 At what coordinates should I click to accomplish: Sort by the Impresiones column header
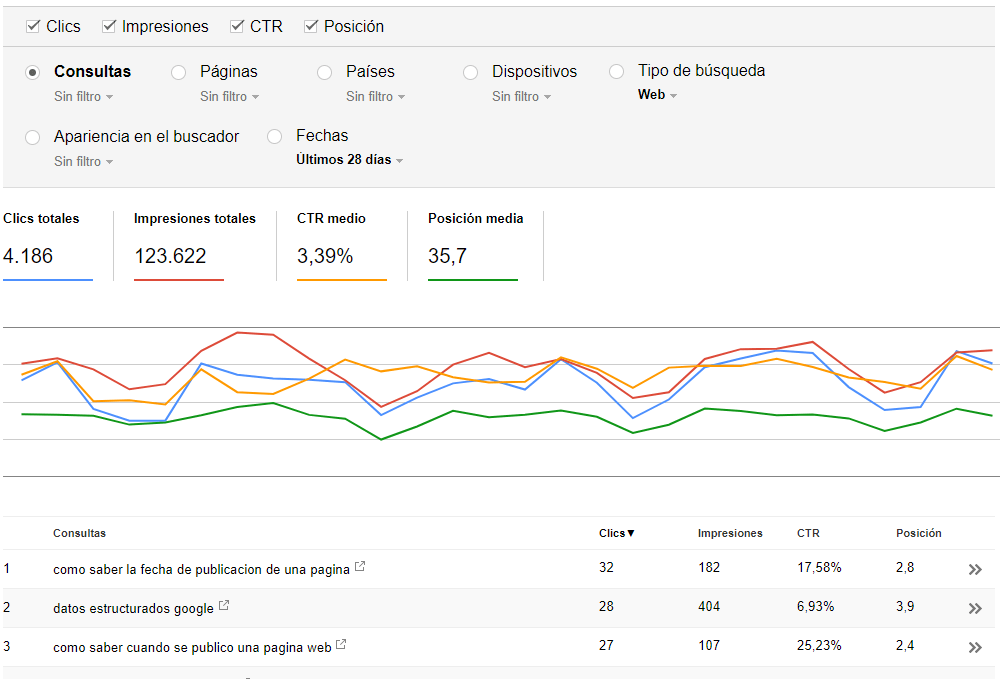tap(730, 533)
